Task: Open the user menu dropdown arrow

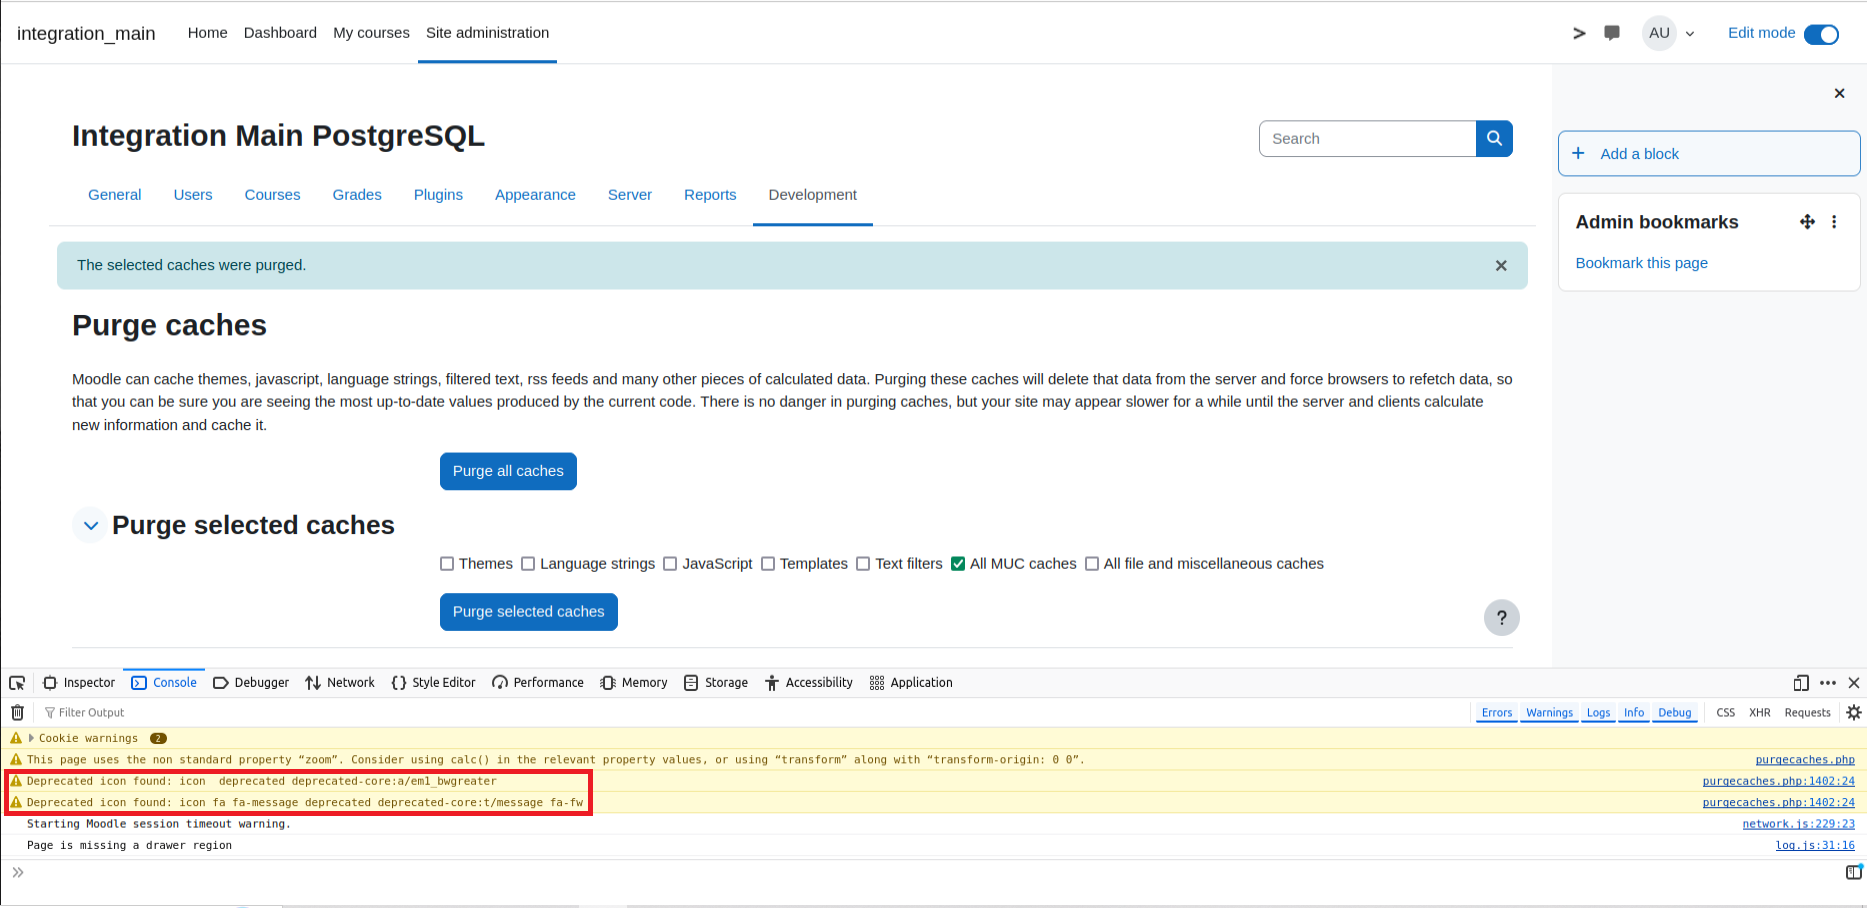Action: pos(1690,34)
